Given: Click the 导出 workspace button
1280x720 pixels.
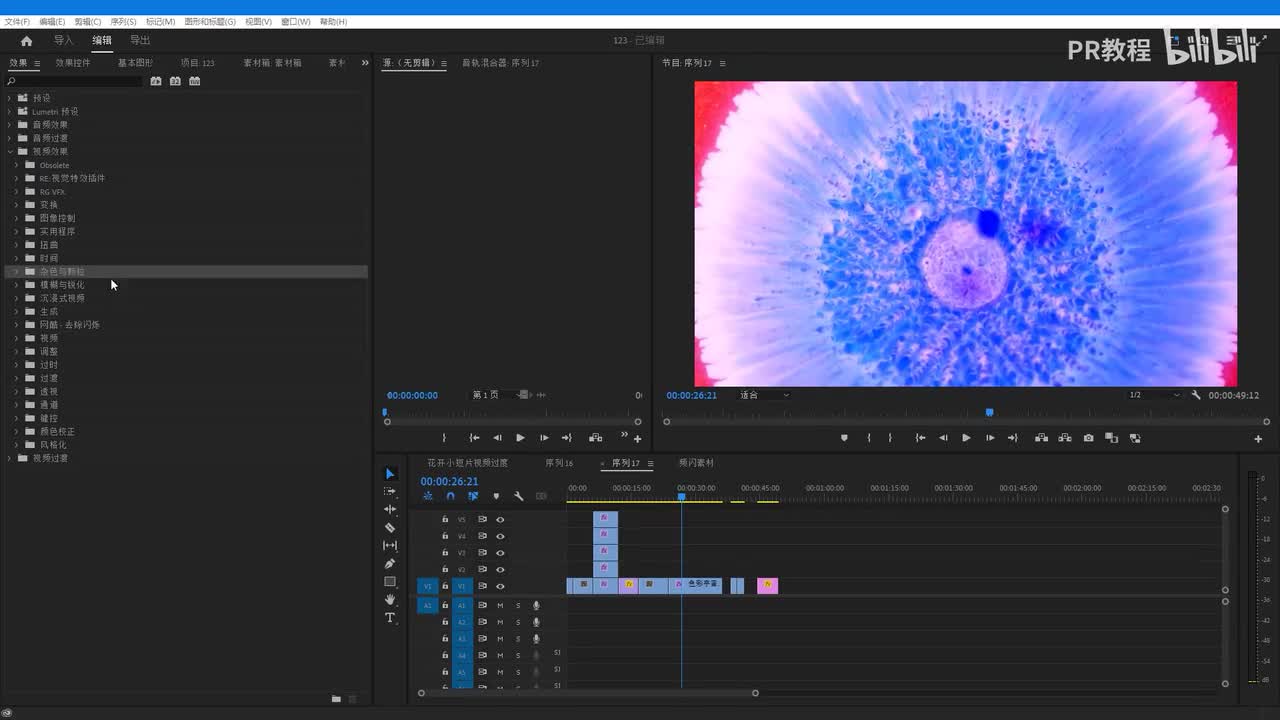Looking at the screenshot, I should (140, 41).
